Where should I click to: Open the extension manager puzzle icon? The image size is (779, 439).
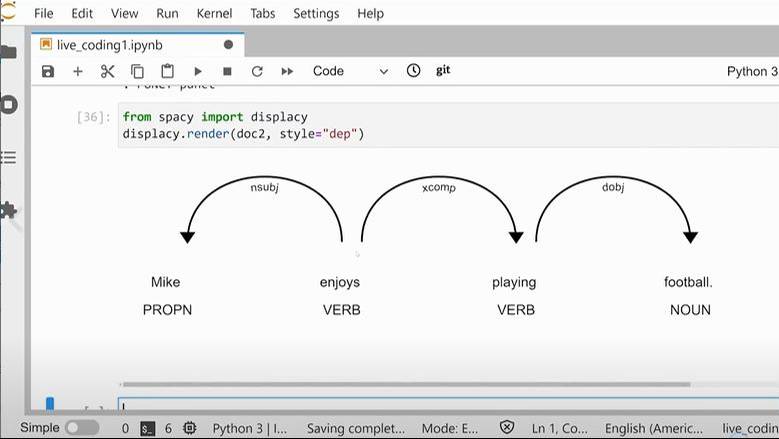(x=8, y=210)
